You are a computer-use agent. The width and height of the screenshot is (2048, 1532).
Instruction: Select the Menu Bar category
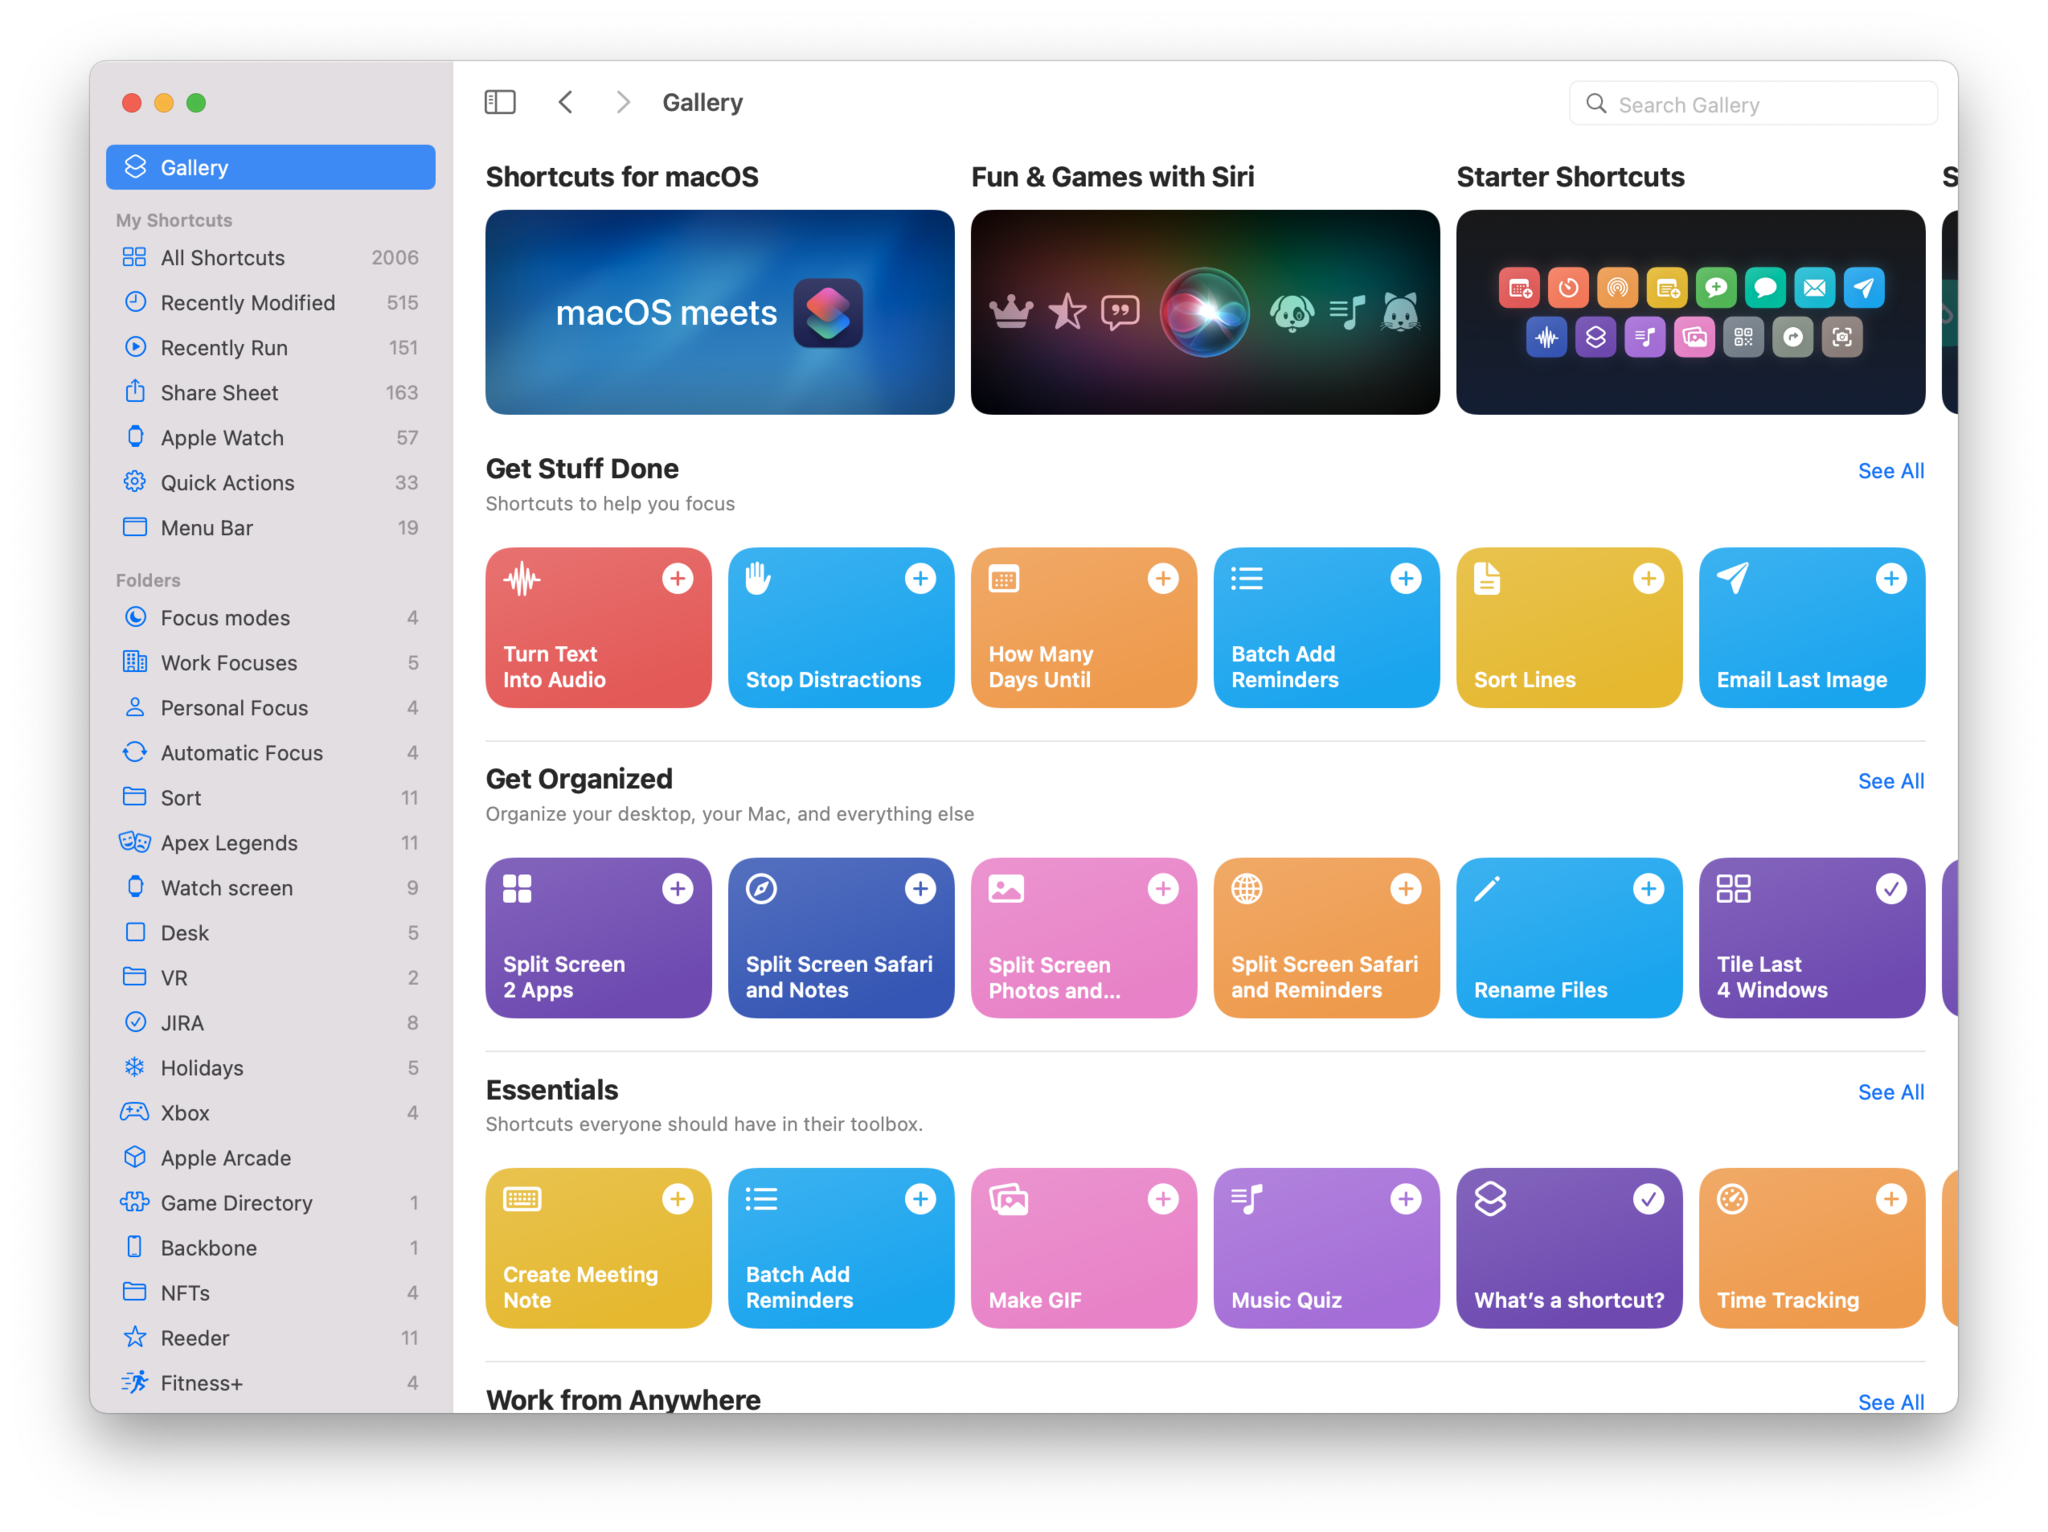271,527
